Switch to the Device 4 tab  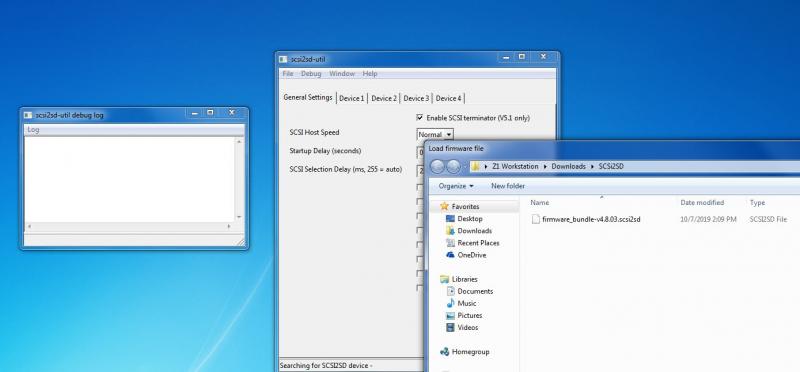pos(448,98)
